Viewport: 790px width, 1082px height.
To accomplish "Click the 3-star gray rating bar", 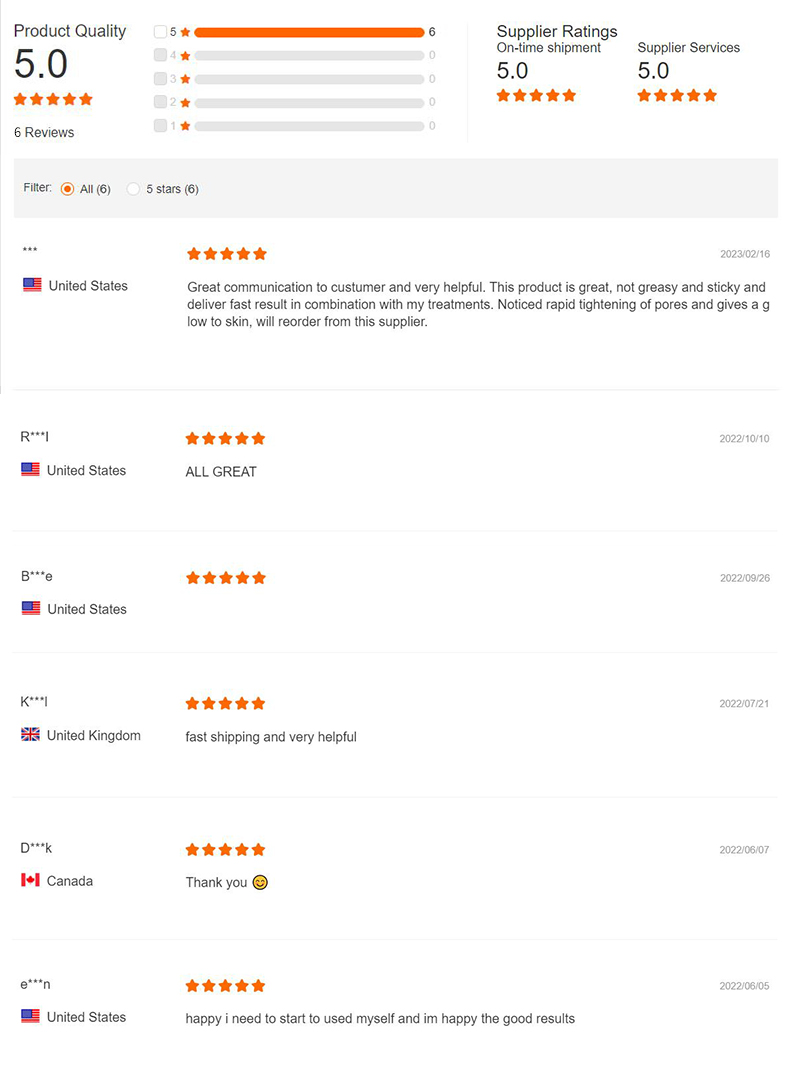I will click(309, 79).
